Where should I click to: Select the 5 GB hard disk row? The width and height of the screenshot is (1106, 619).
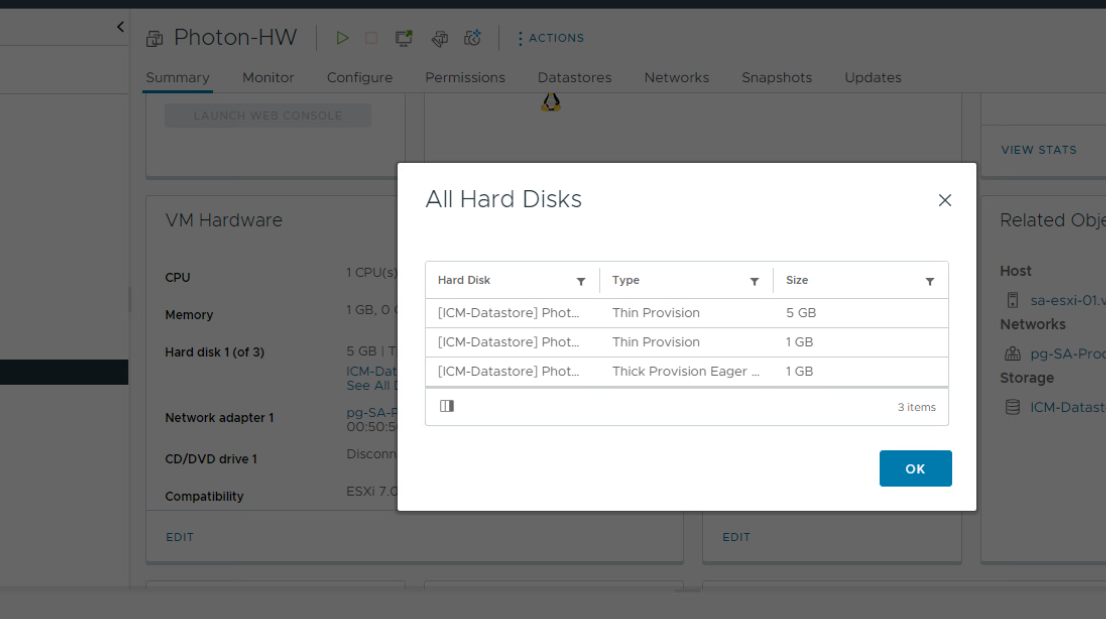(x=687, y=313)
